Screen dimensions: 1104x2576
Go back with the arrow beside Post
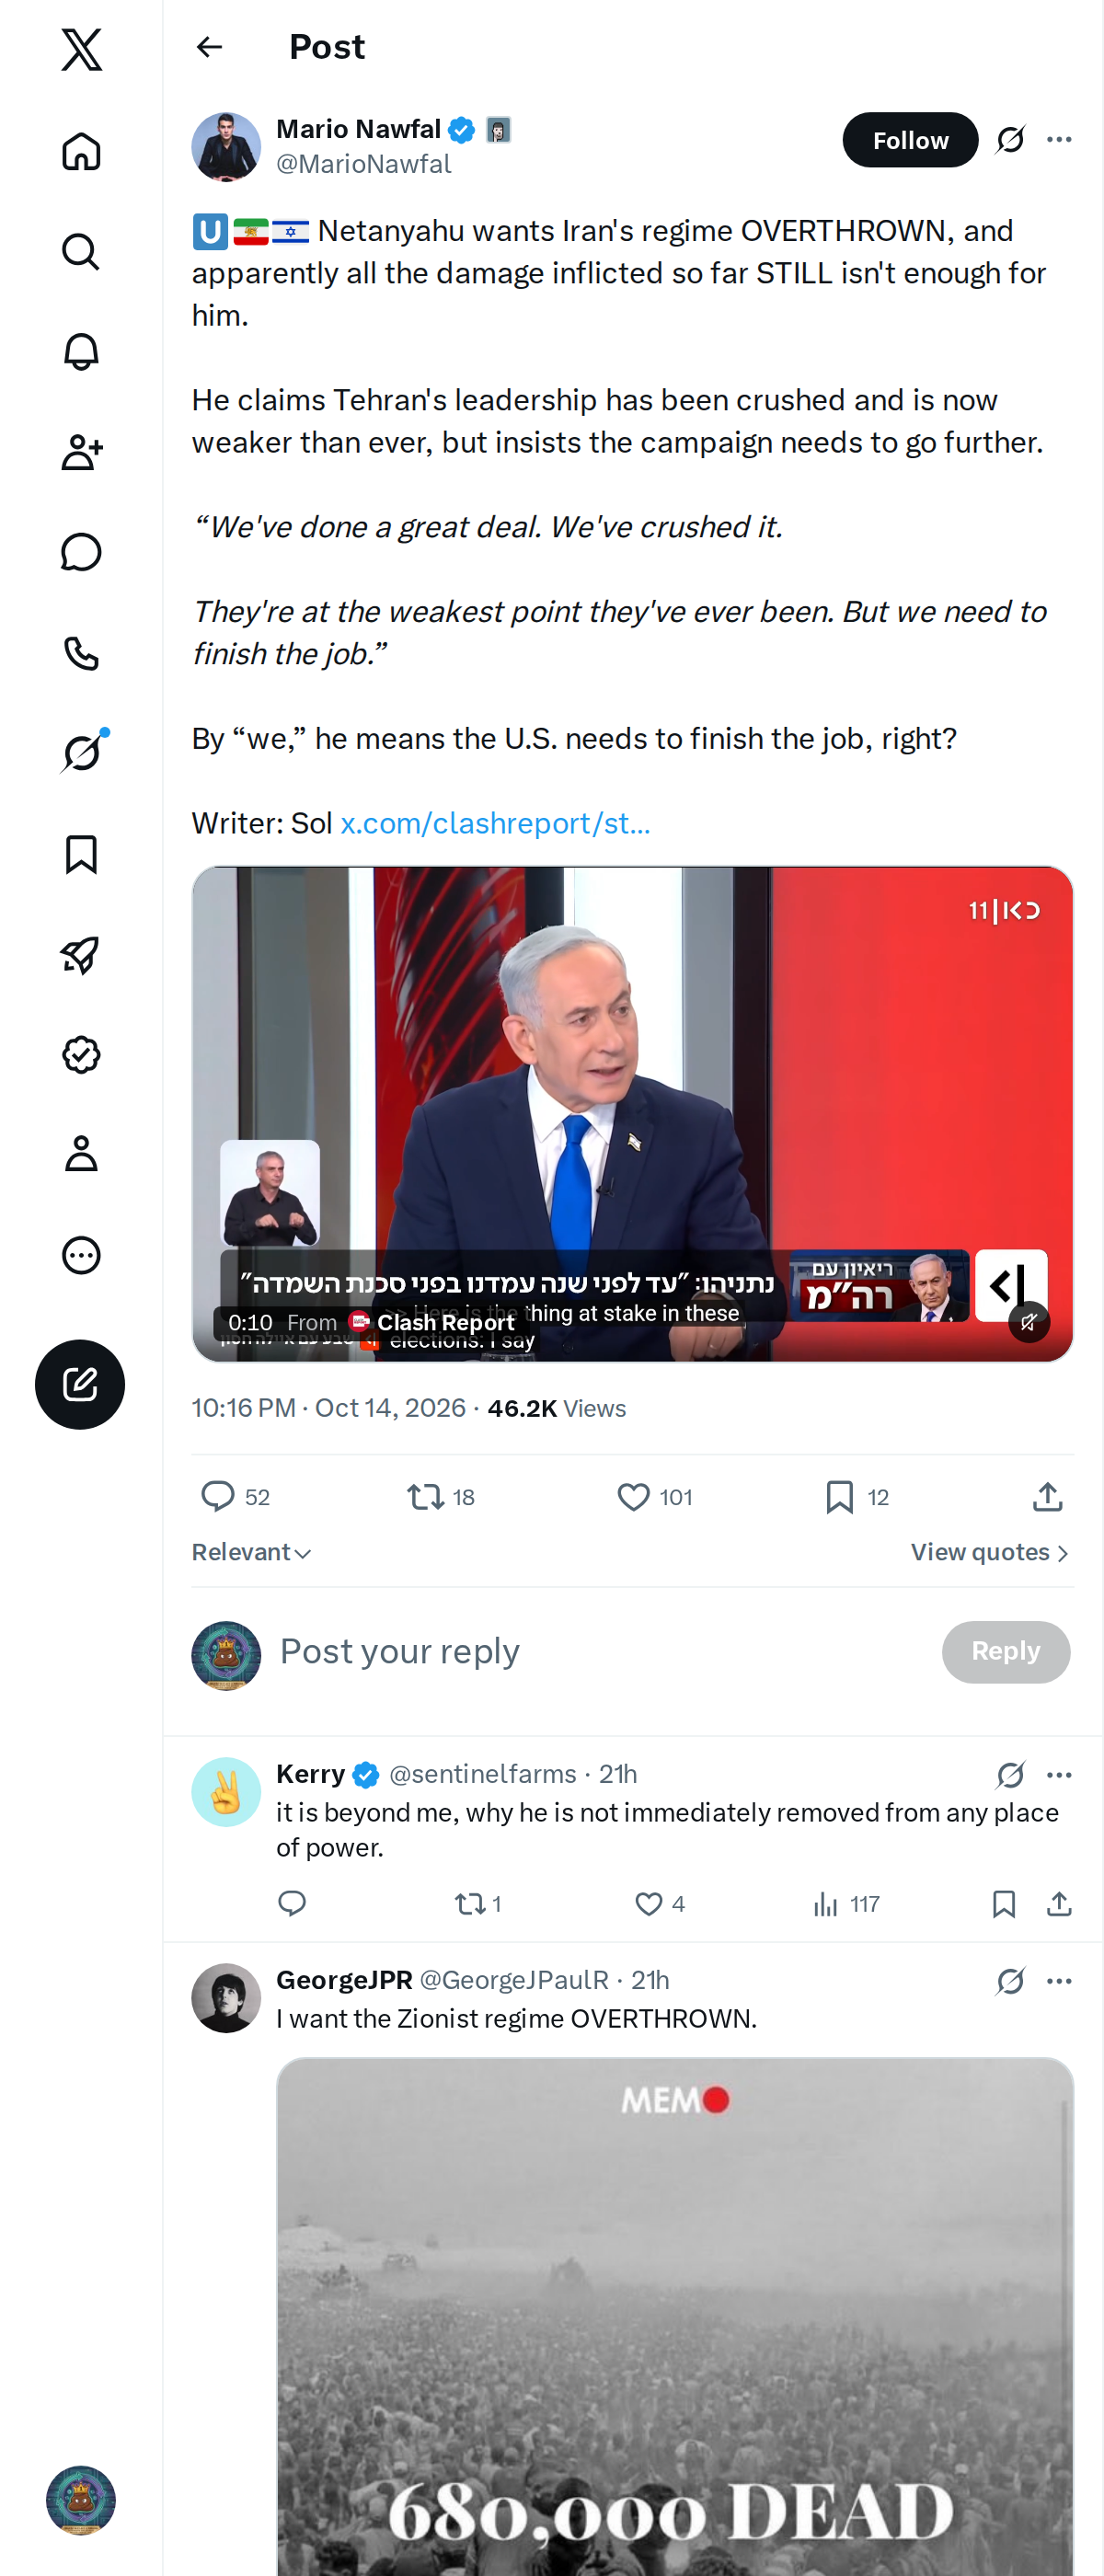tap(209, 47)
